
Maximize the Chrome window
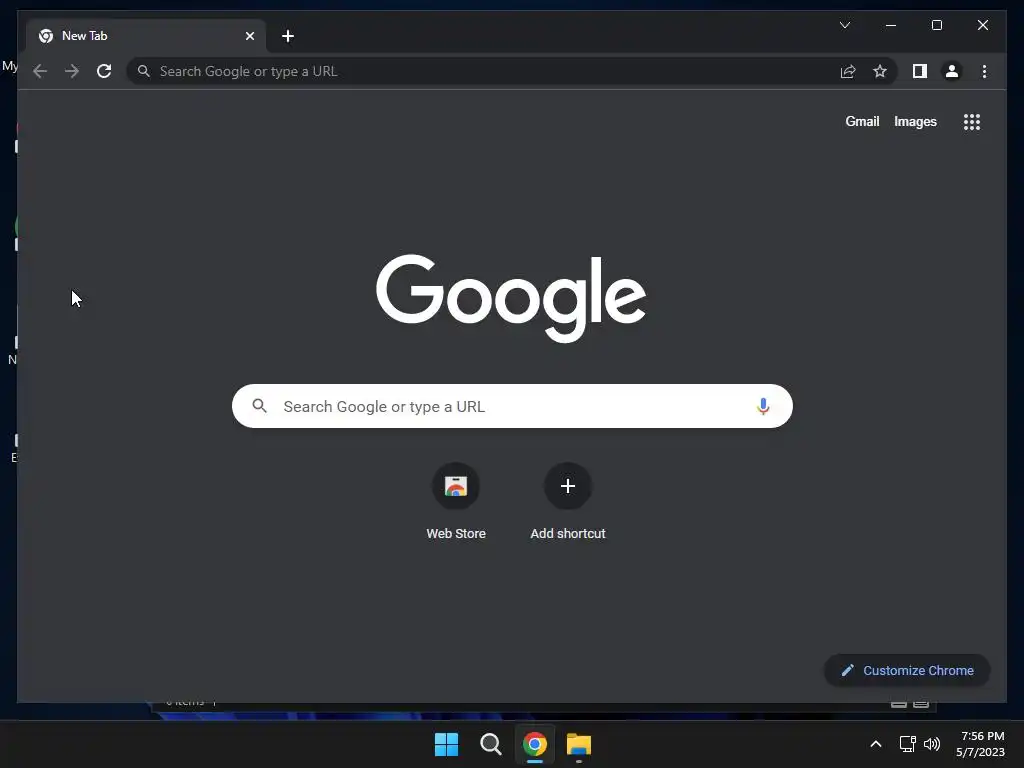936,25
